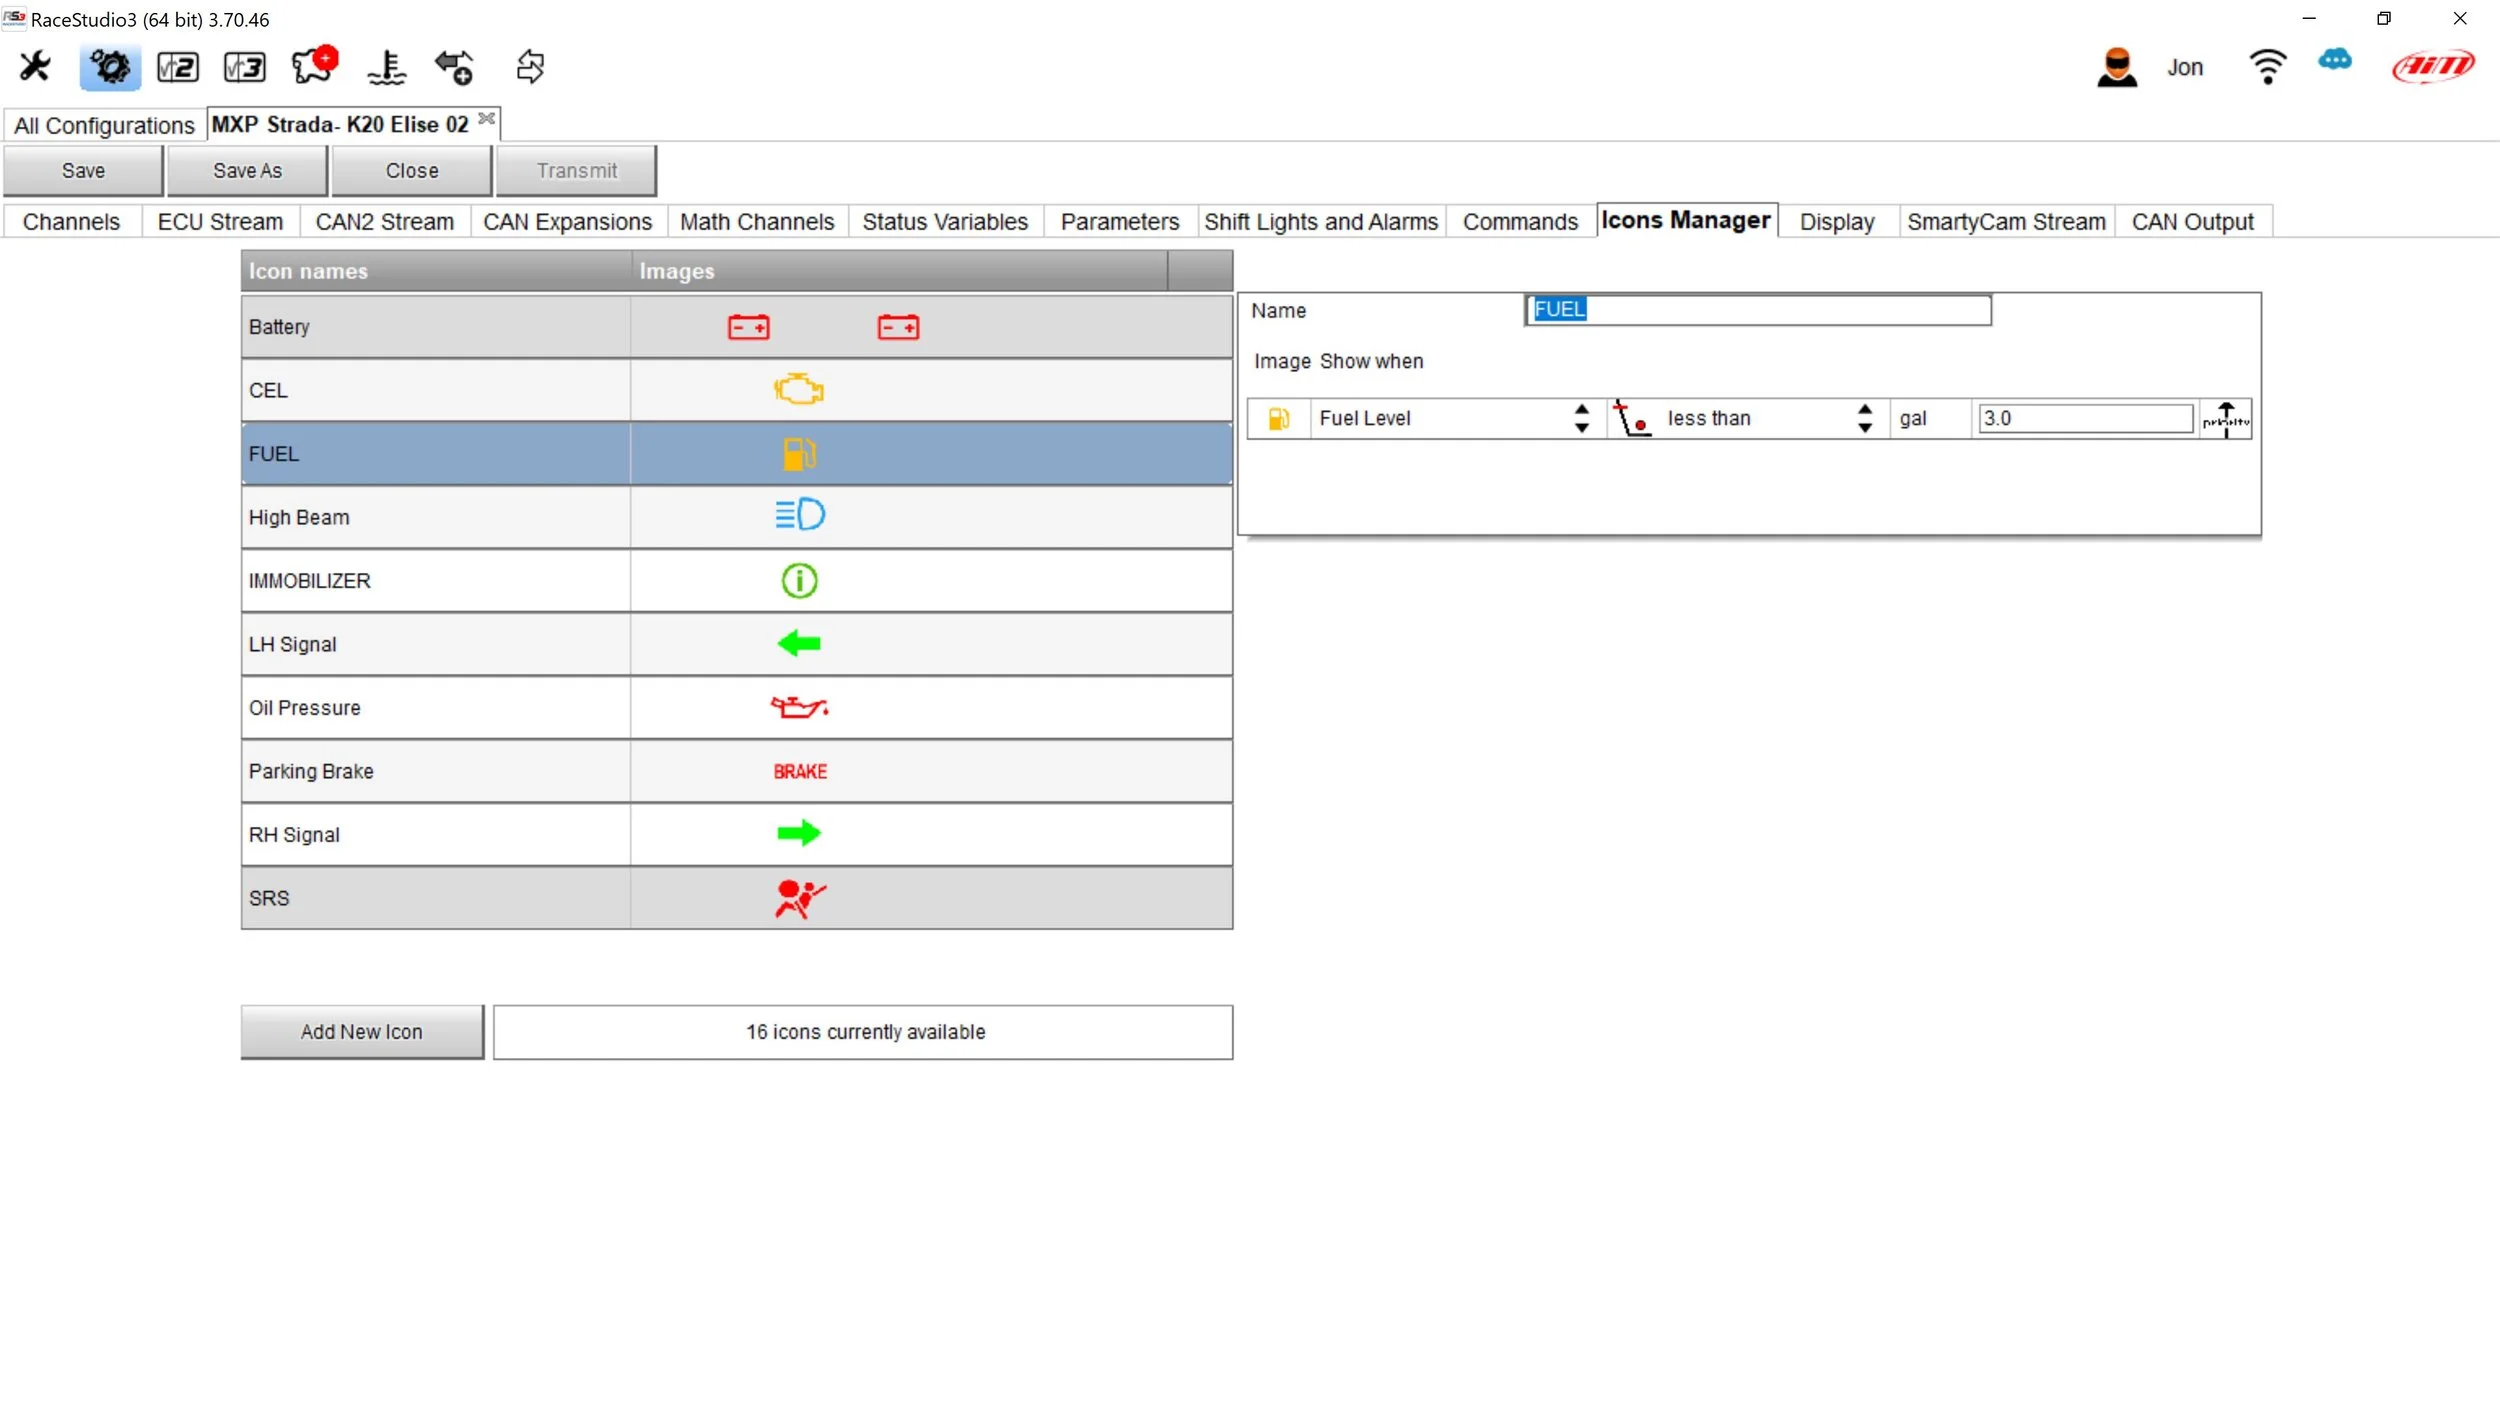Click the Analysis 2 toolbar icon
Image resolution: width=2500 pixels, height=1401 pixels.
[178, 67]
